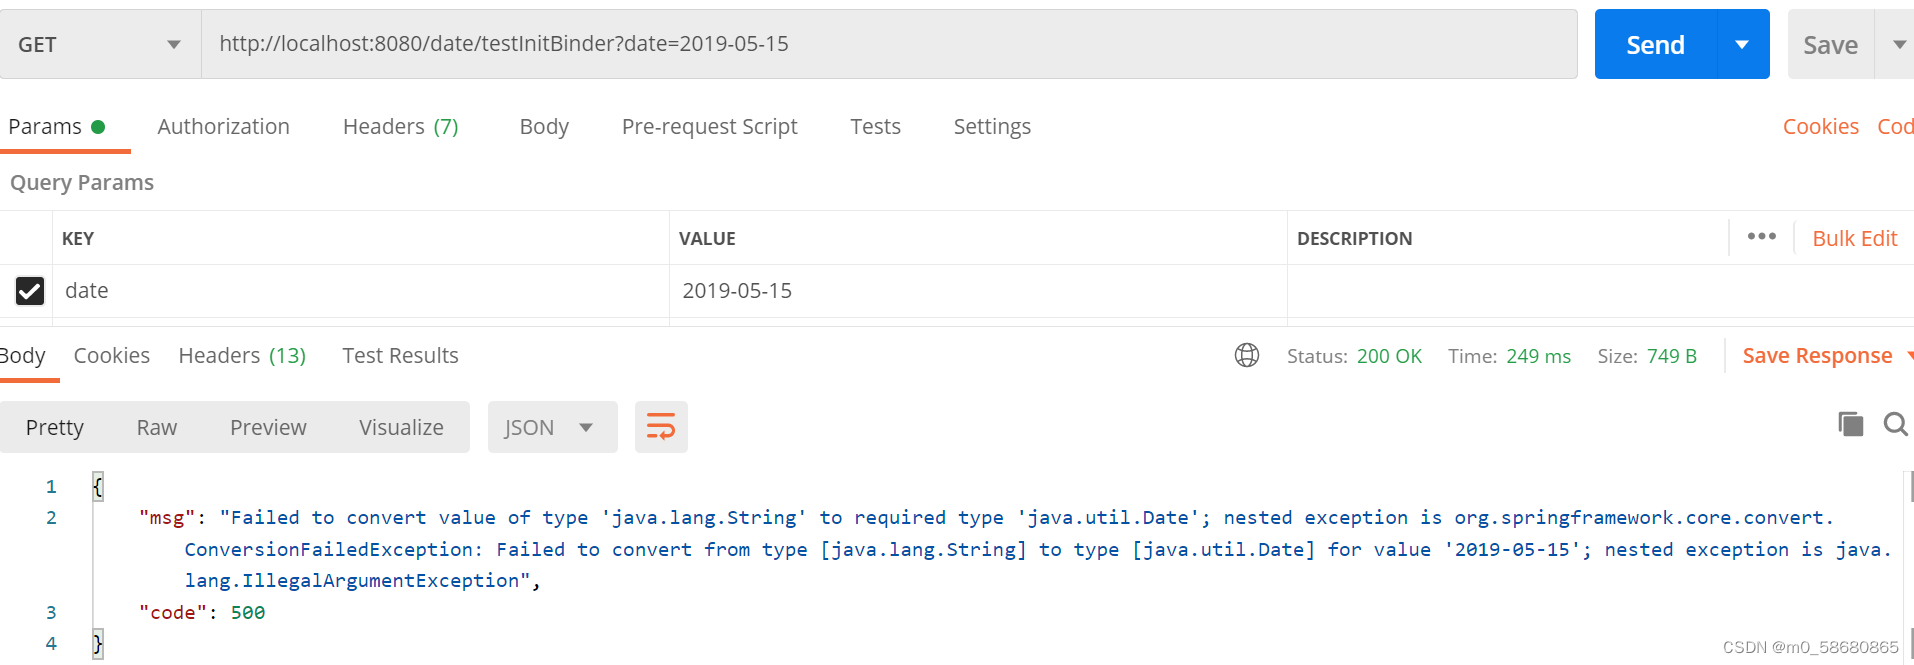Switch to the Pre-request Script tab

point(709,127)
